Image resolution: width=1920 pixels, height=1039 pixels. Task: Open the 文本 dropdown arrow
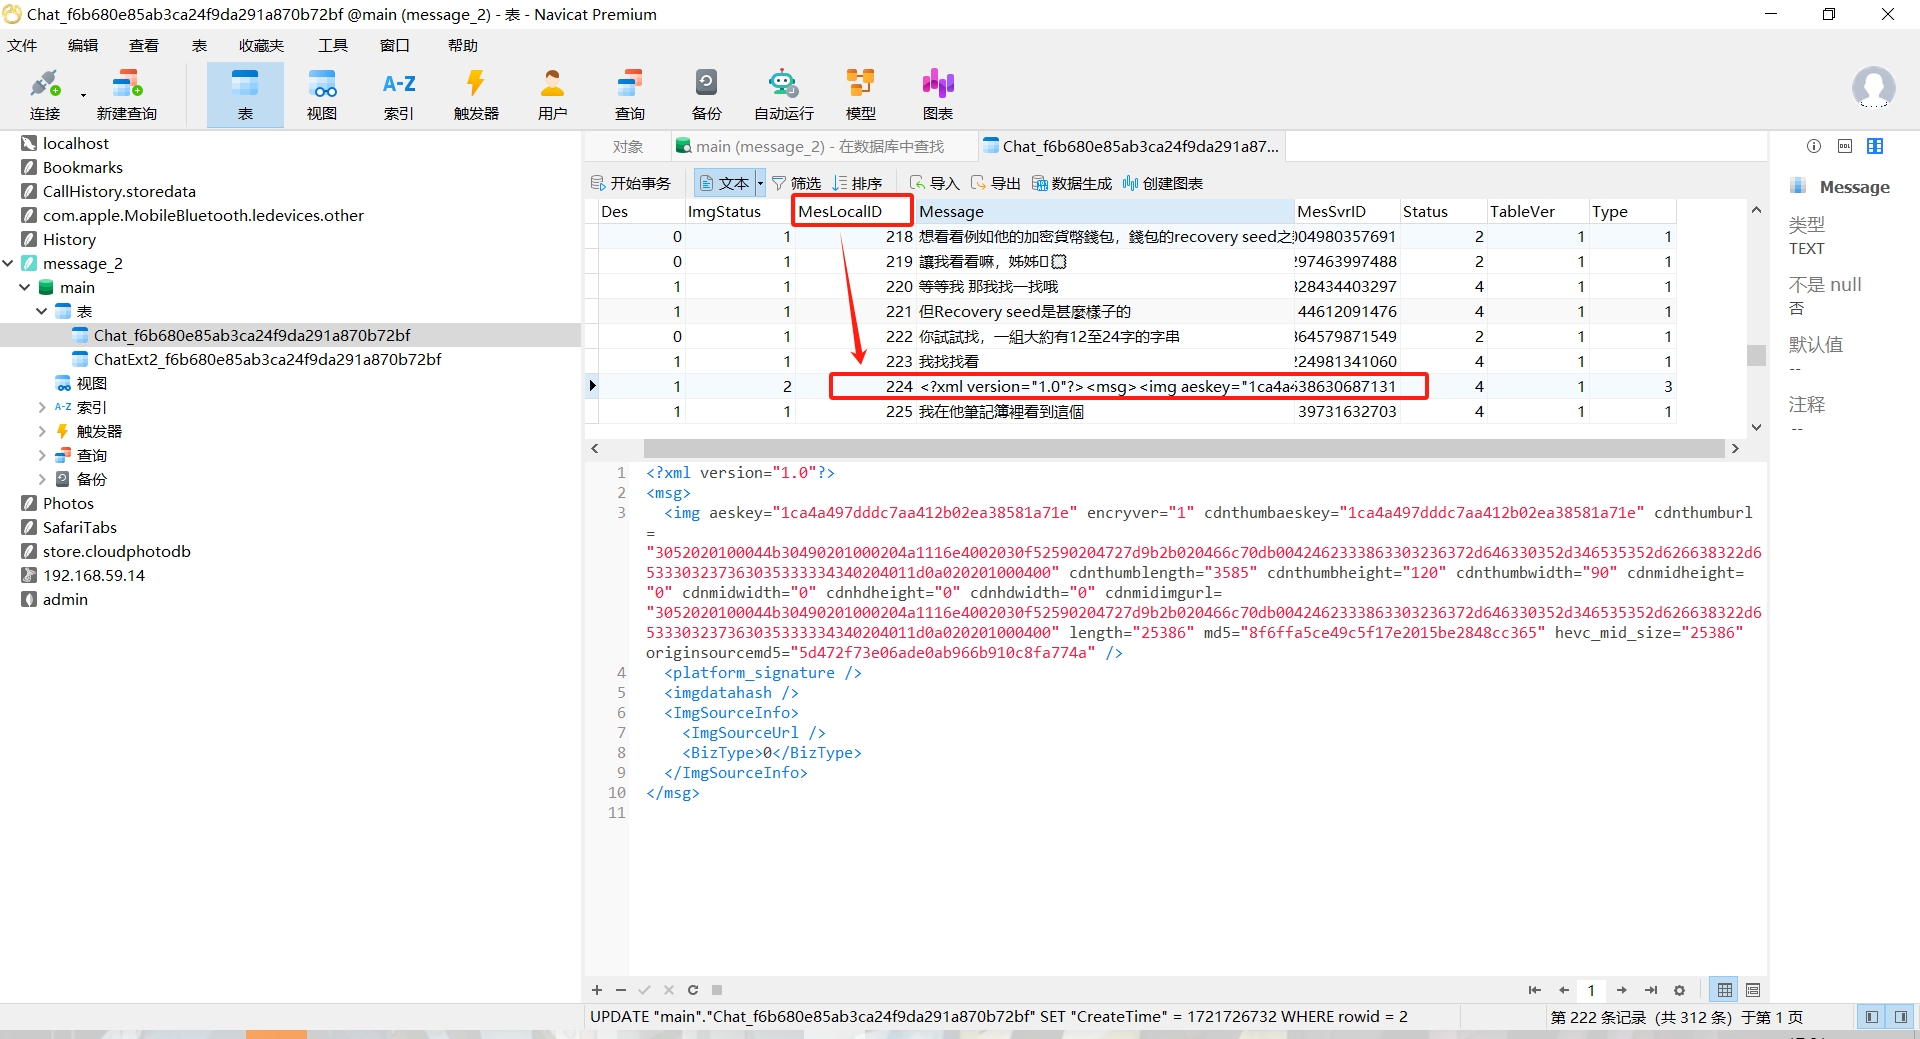coord(760,183)
